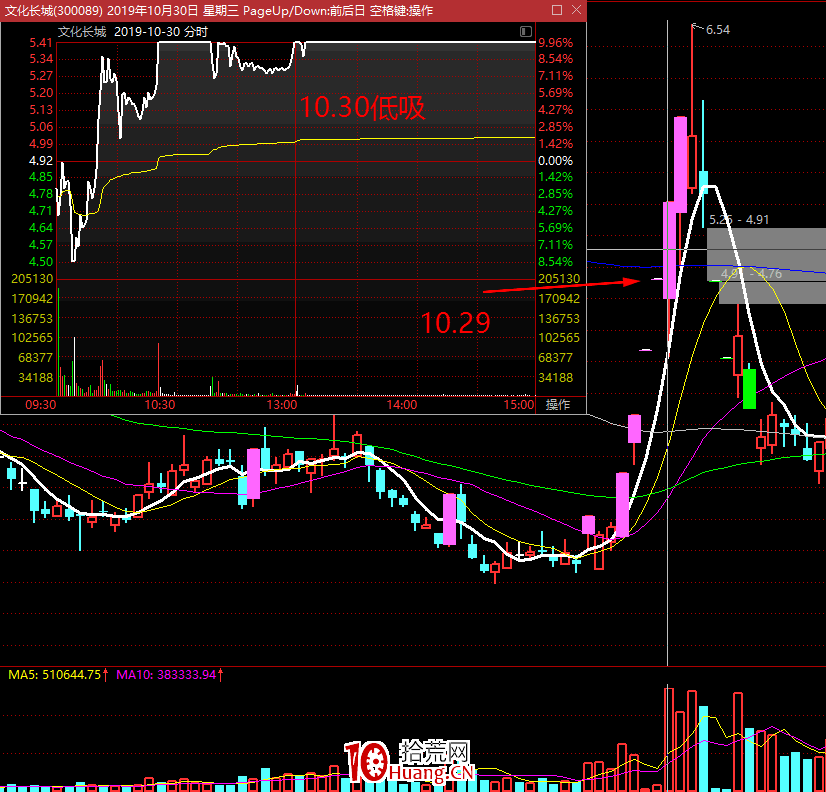Click the popup title 文化长城(300089) 2019年10月30日
826x792 pixels.
(101, 11)
